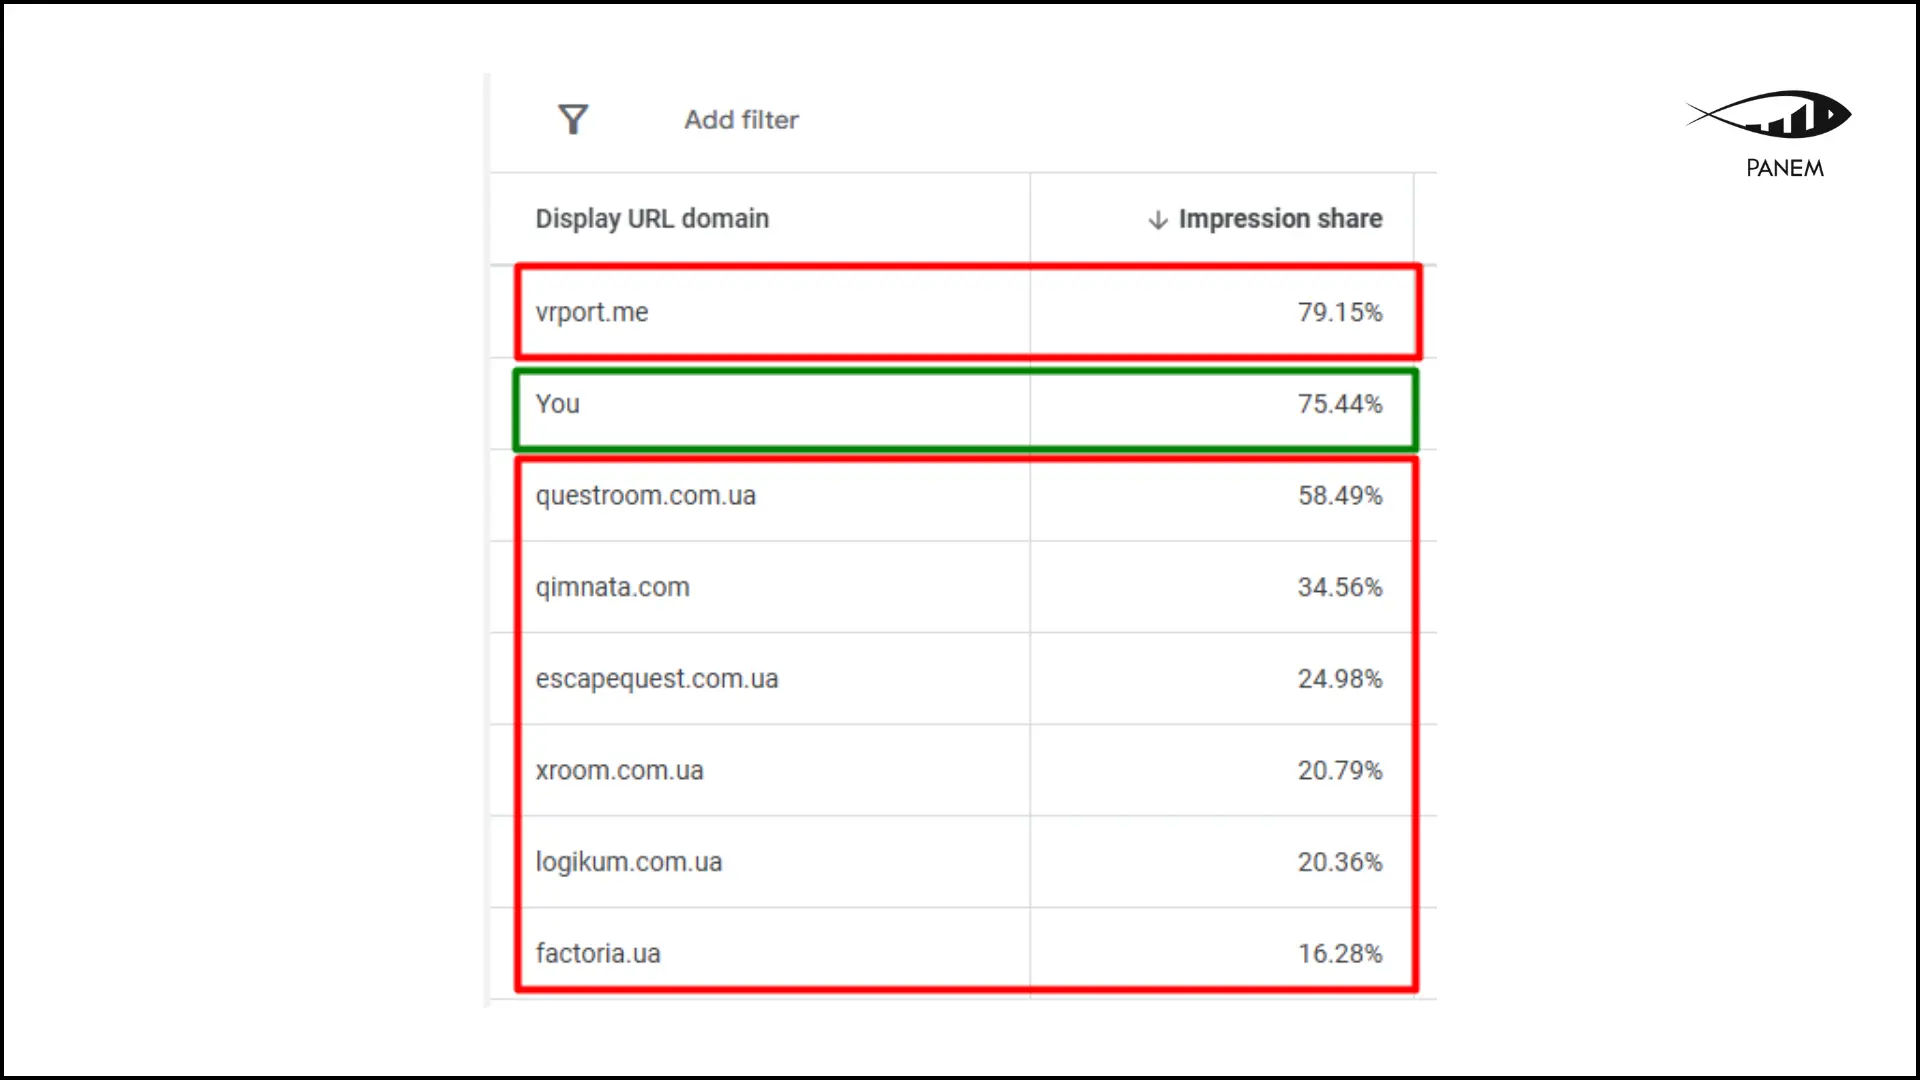This screenshot has width=1920, height=1080.
Task: Click the escapequest.com.ua domain
Action: tap(657, 679)
